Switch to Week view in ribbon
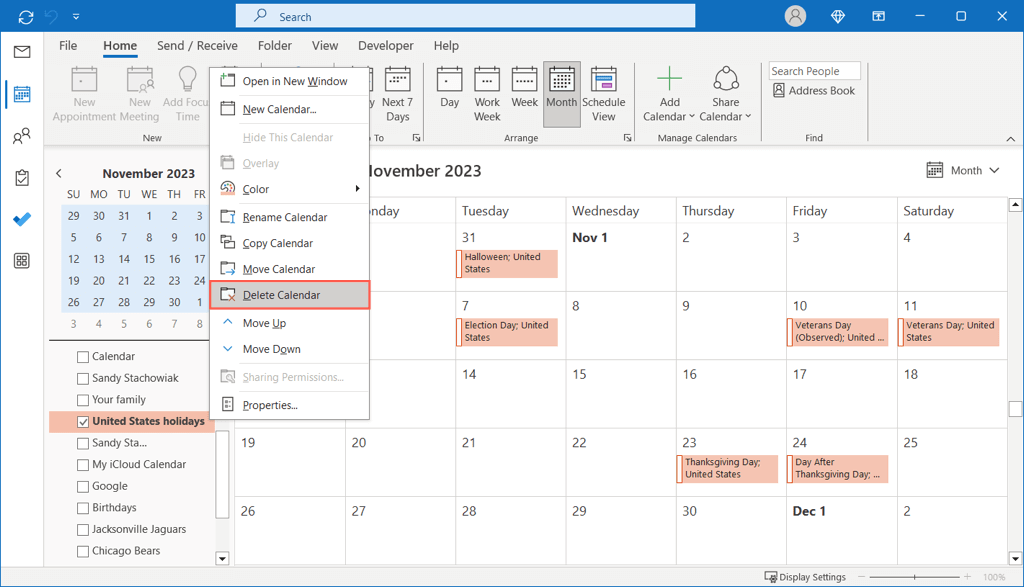Screen dimensions: 1024x587 pos(524,87)
